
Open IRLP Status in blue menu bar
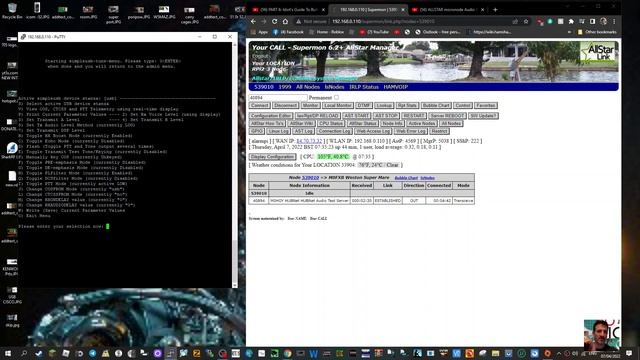(364, 87)
